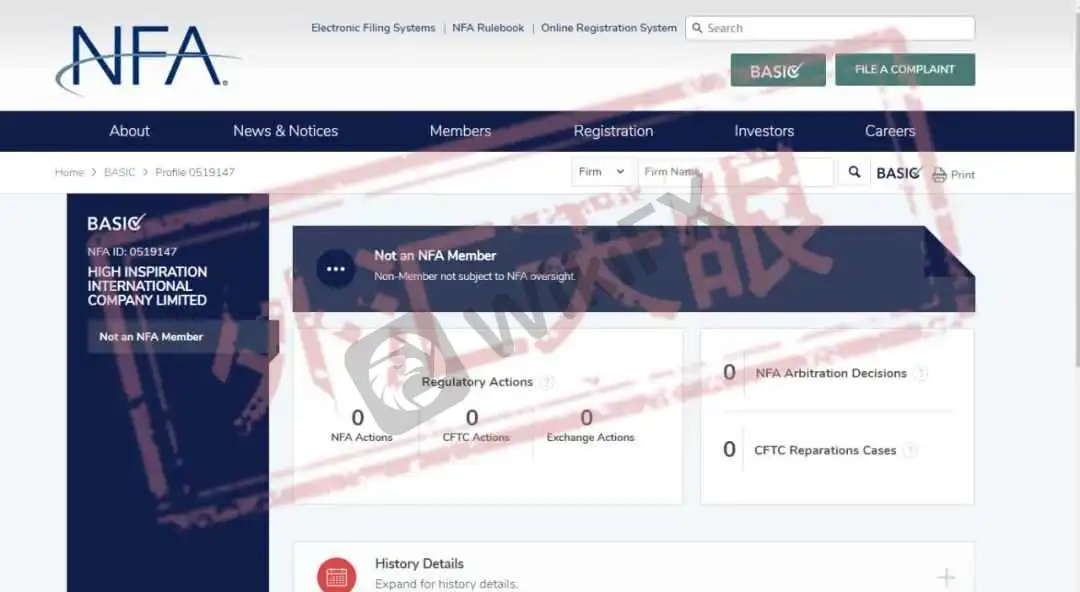Click the HIGH INSPIRATION INTERNATIONAL COMPANY LIMITED name
This screenshot has height=592, width=1080.
point(147,286)
